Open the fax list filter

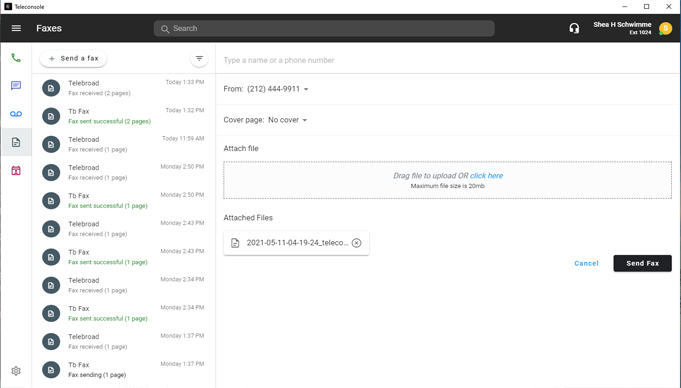click(199, 58)
